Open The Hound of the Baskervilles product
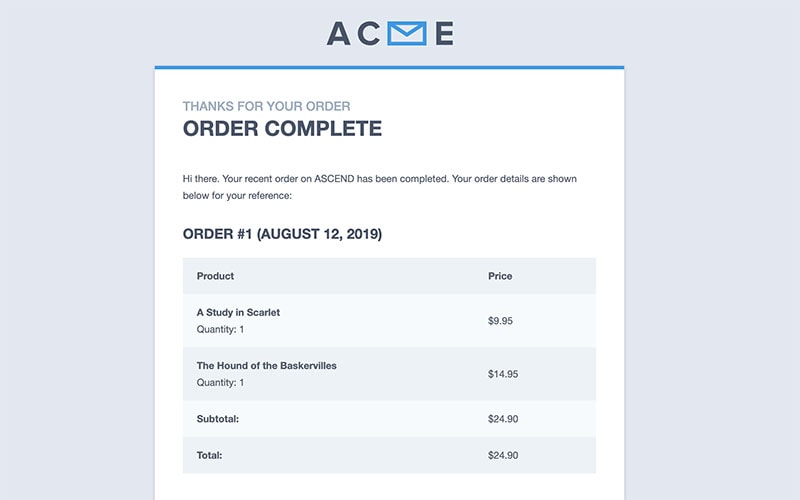Viewport: 800px width, 500px height. pyautogui.click(x=266, y=366)
